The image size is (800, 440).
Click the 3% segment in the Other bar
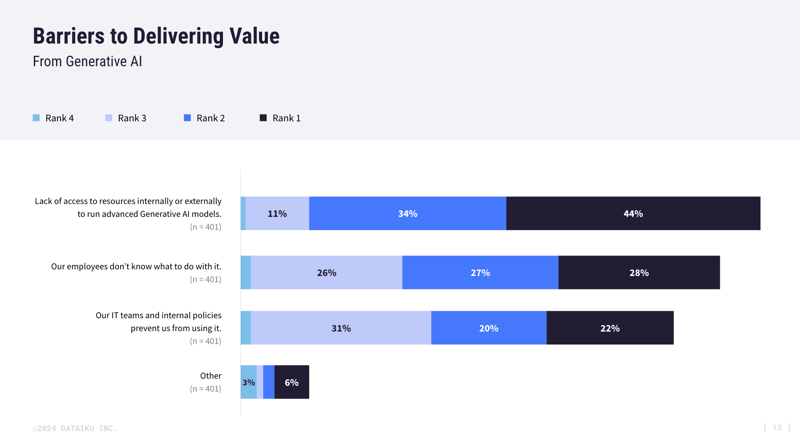[x=248, y=382]
